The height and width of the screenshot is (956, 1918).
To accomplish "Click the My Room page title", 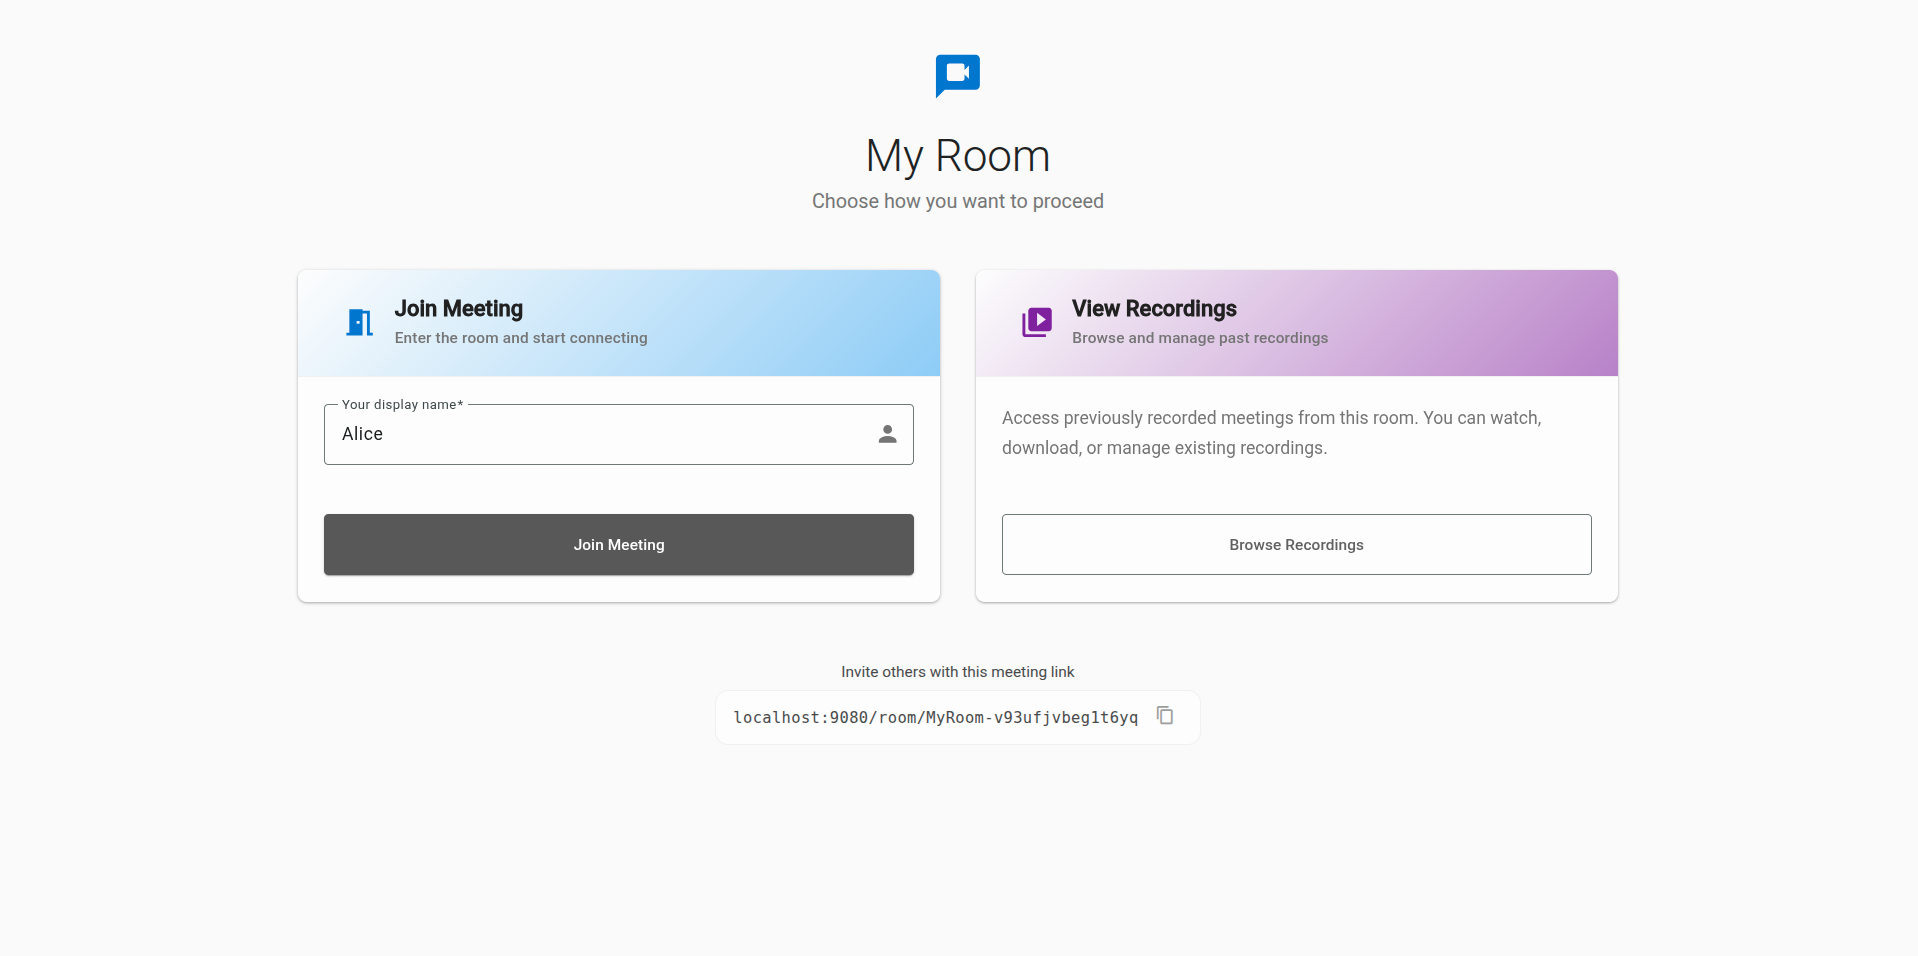I will pyautogui.click(x=957, y=156).
